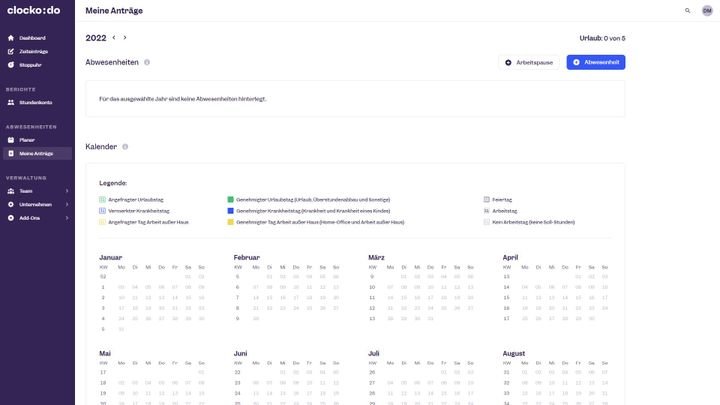Click green Genehmigter Urlaubstag legend swatch
Viewport: 720px width, 405px height.
point(231,200)
